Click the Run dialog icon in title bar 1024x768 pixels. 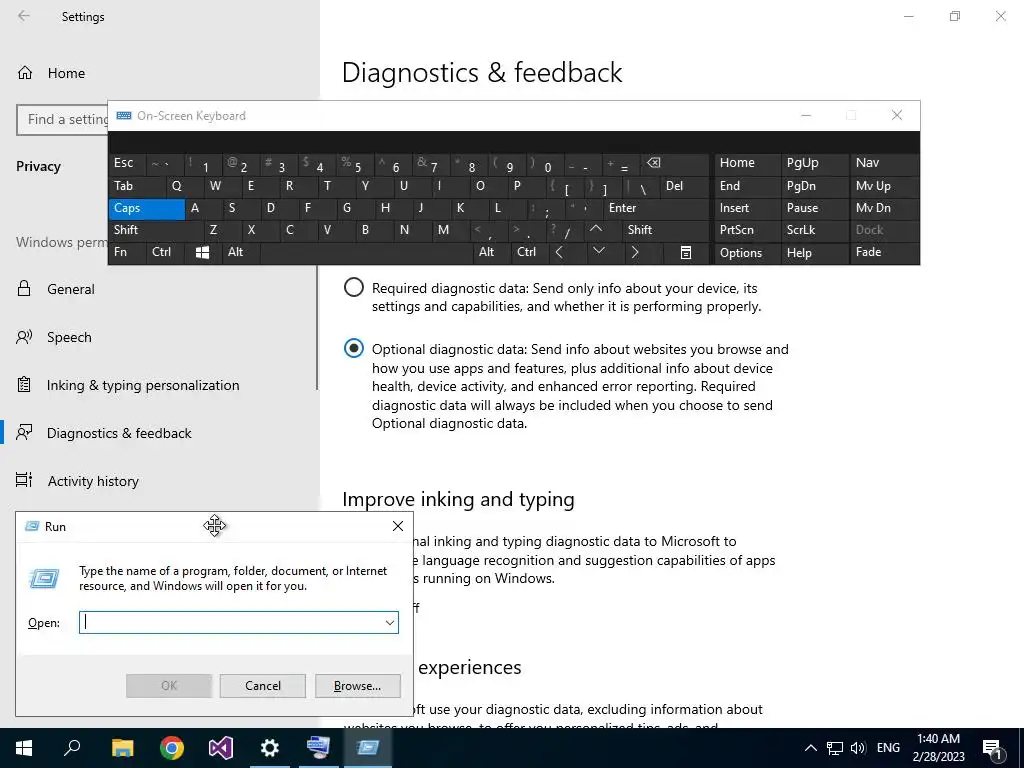pyautogui.click(x=31, y=526)
